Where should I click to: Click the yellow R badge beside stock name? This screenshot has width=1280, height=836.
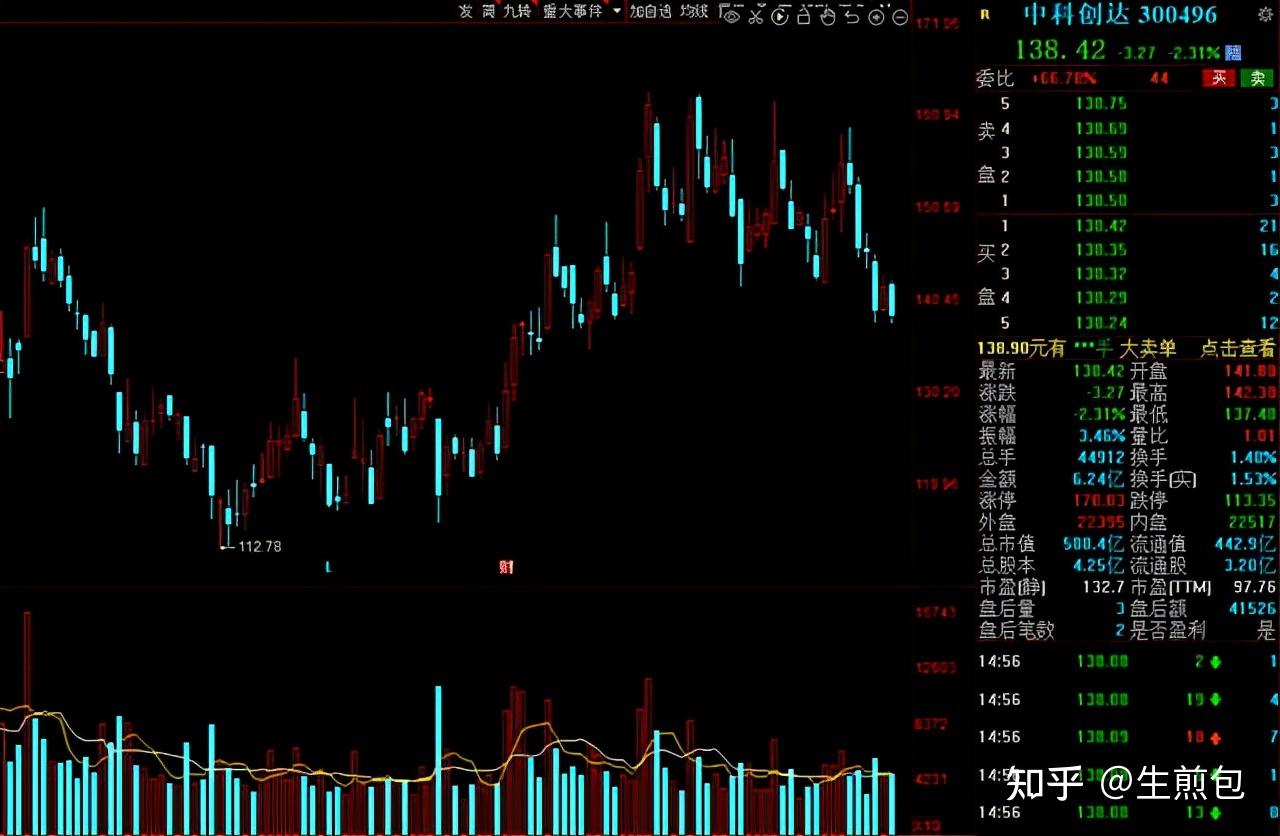(x=985, y=14)
